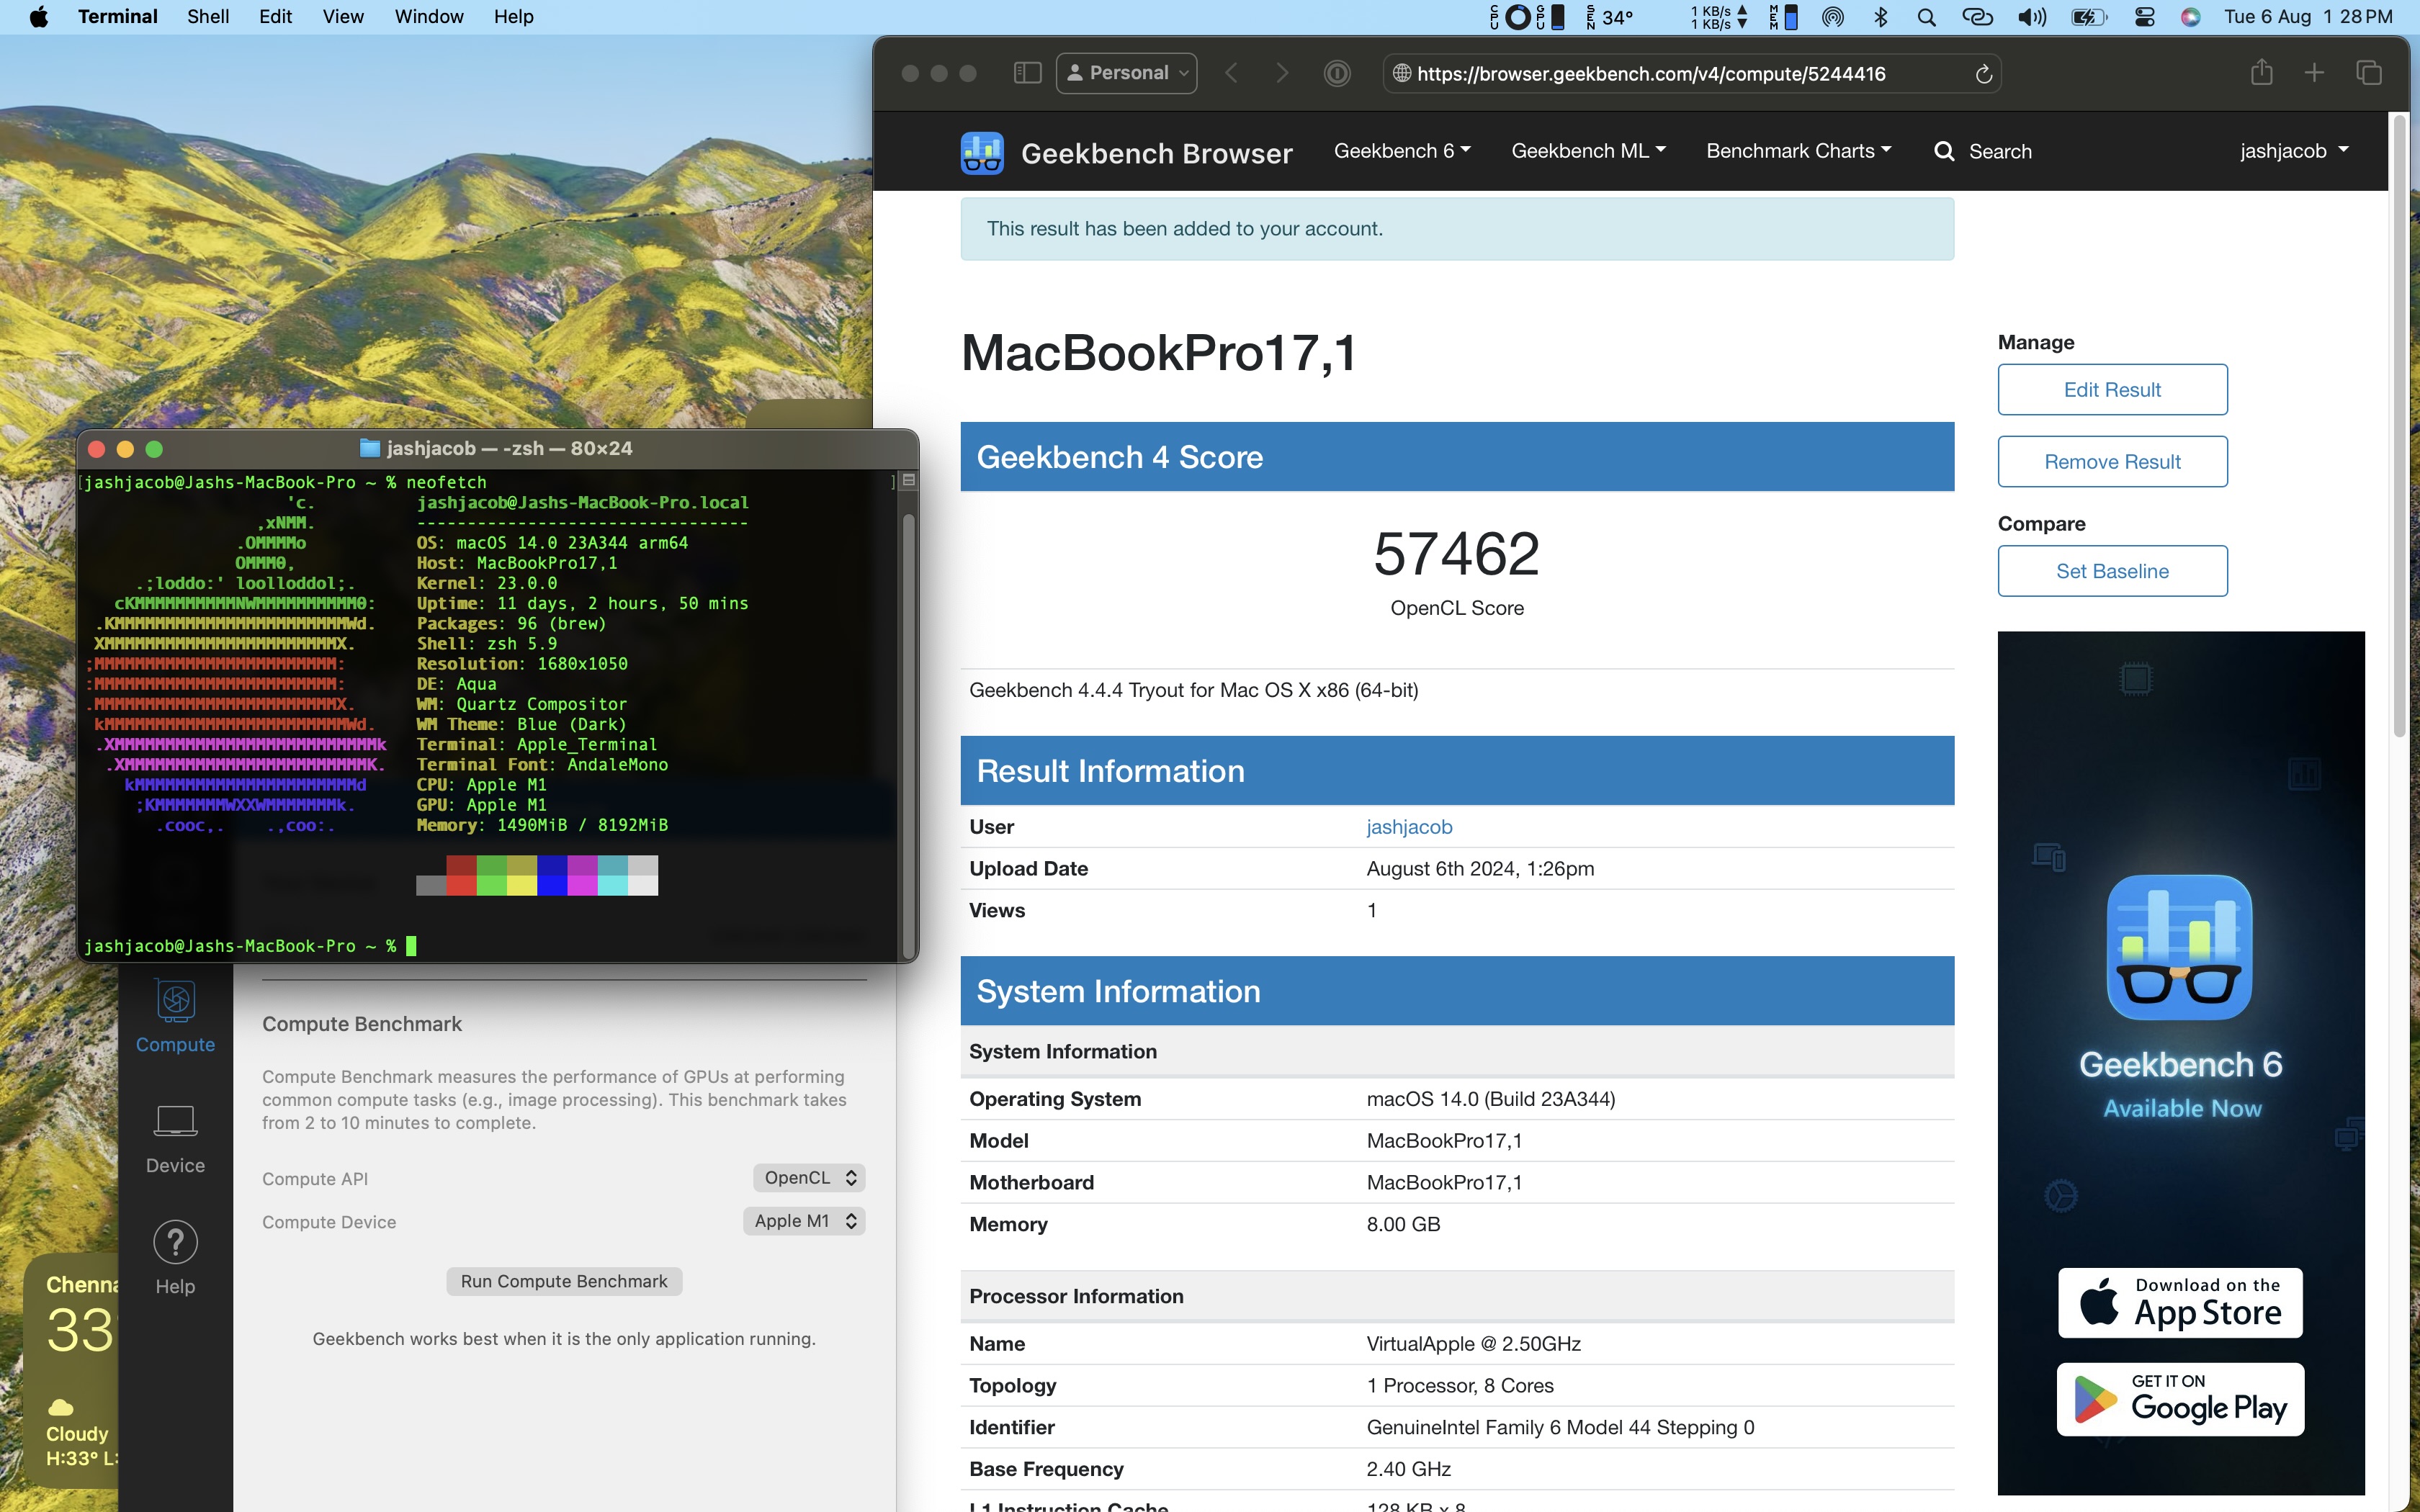Image resolution: width=2420 pixels, height=1512 pixels.
Task: Open the Shell menu
Action: (208, 17)
